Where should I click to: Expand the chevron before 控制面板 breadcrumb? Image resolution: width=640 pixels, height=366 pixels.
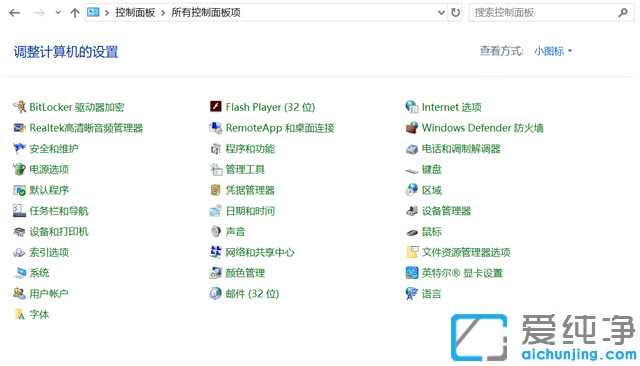coord(107,13)
